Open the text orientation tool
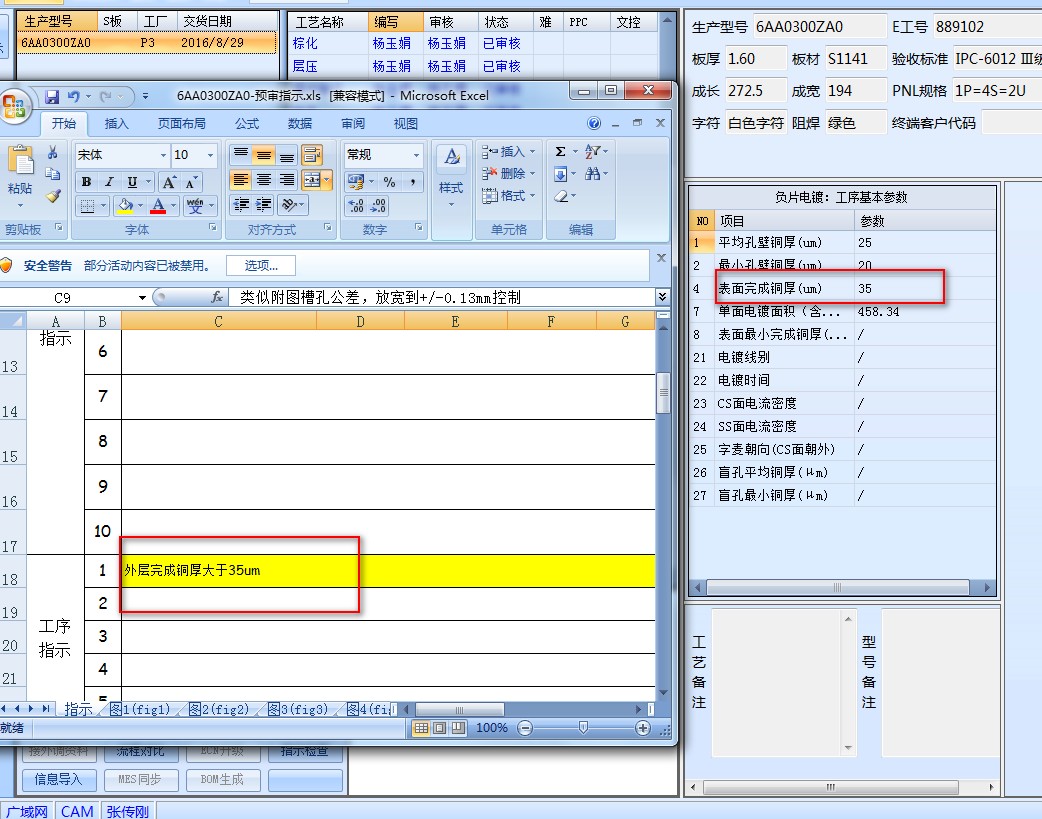Image resolution: width=1042 pixels, height=819 pixels. coord(289,205)
